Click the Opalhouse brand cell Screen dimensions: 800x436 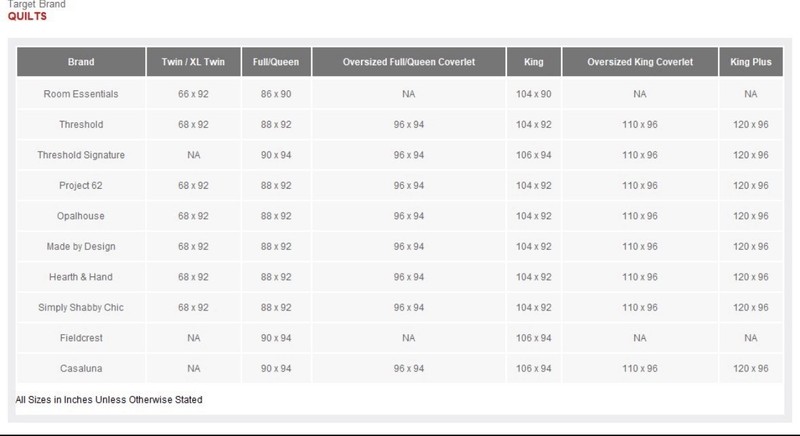81,216
